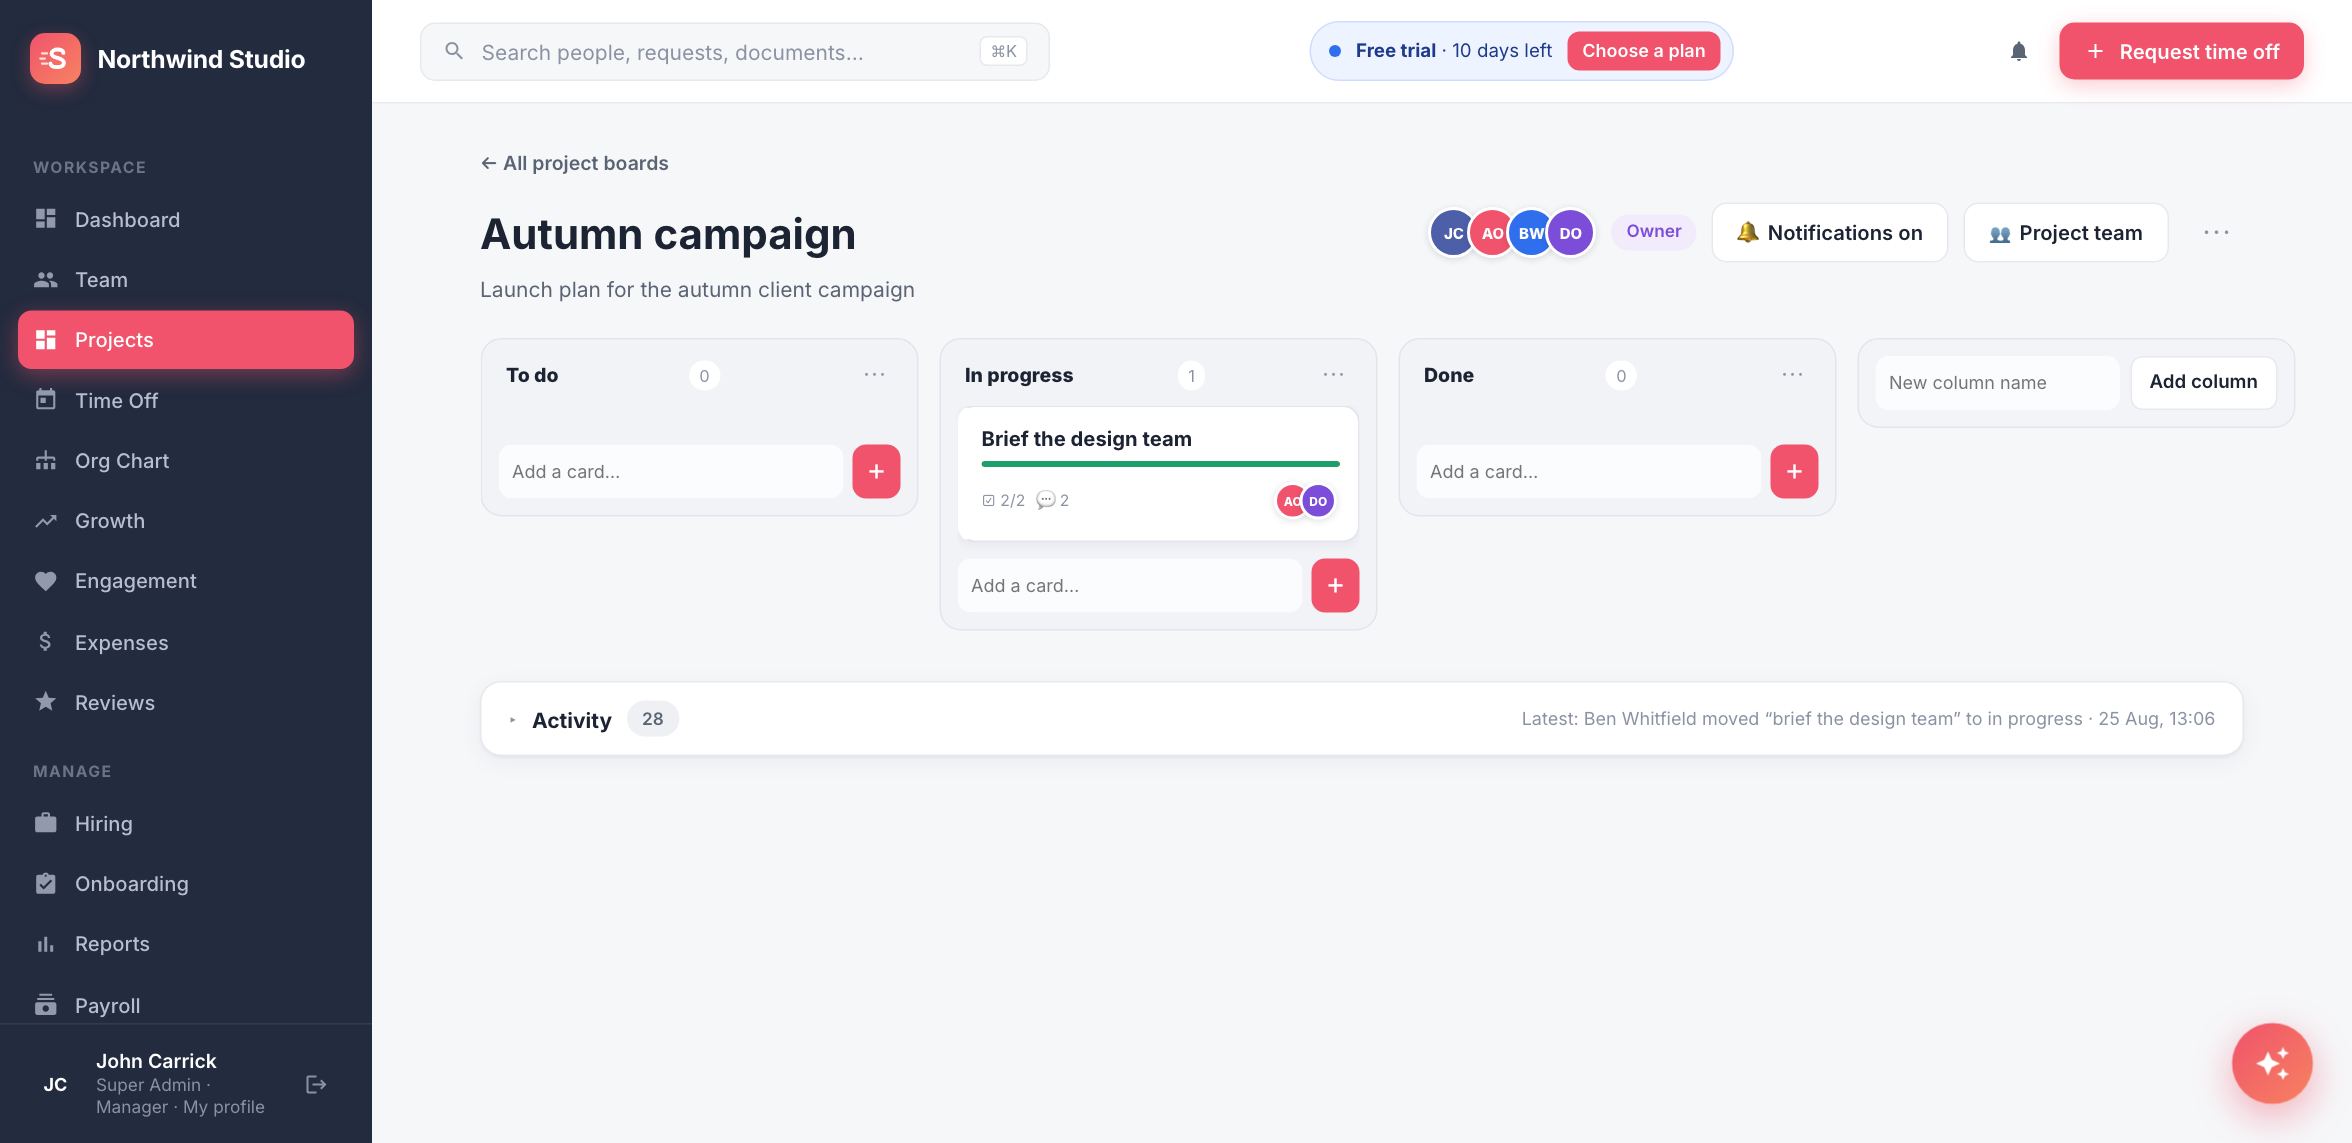Screen dimensions: 2352x1143
Task: Click the New column name field
Action: pyautogui.click(x=1997, y=382)
